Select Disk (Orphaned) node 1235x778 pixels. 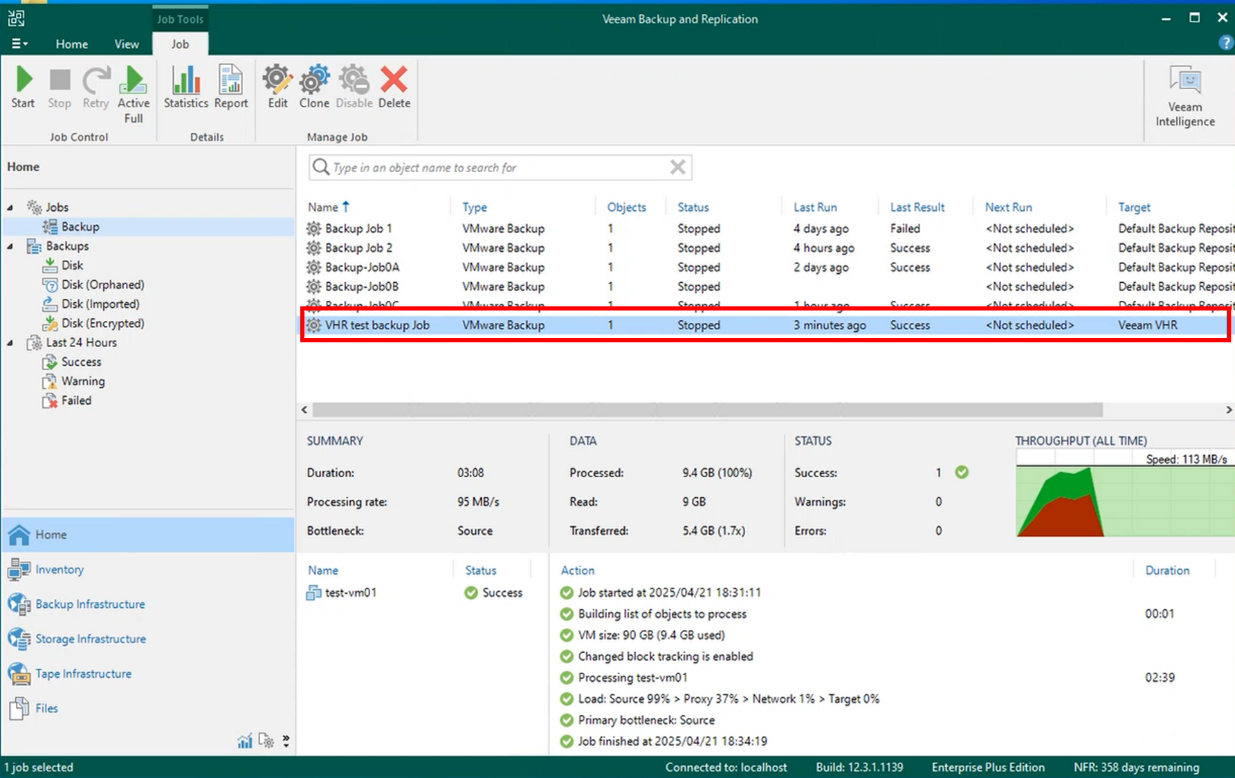point(102,285)
